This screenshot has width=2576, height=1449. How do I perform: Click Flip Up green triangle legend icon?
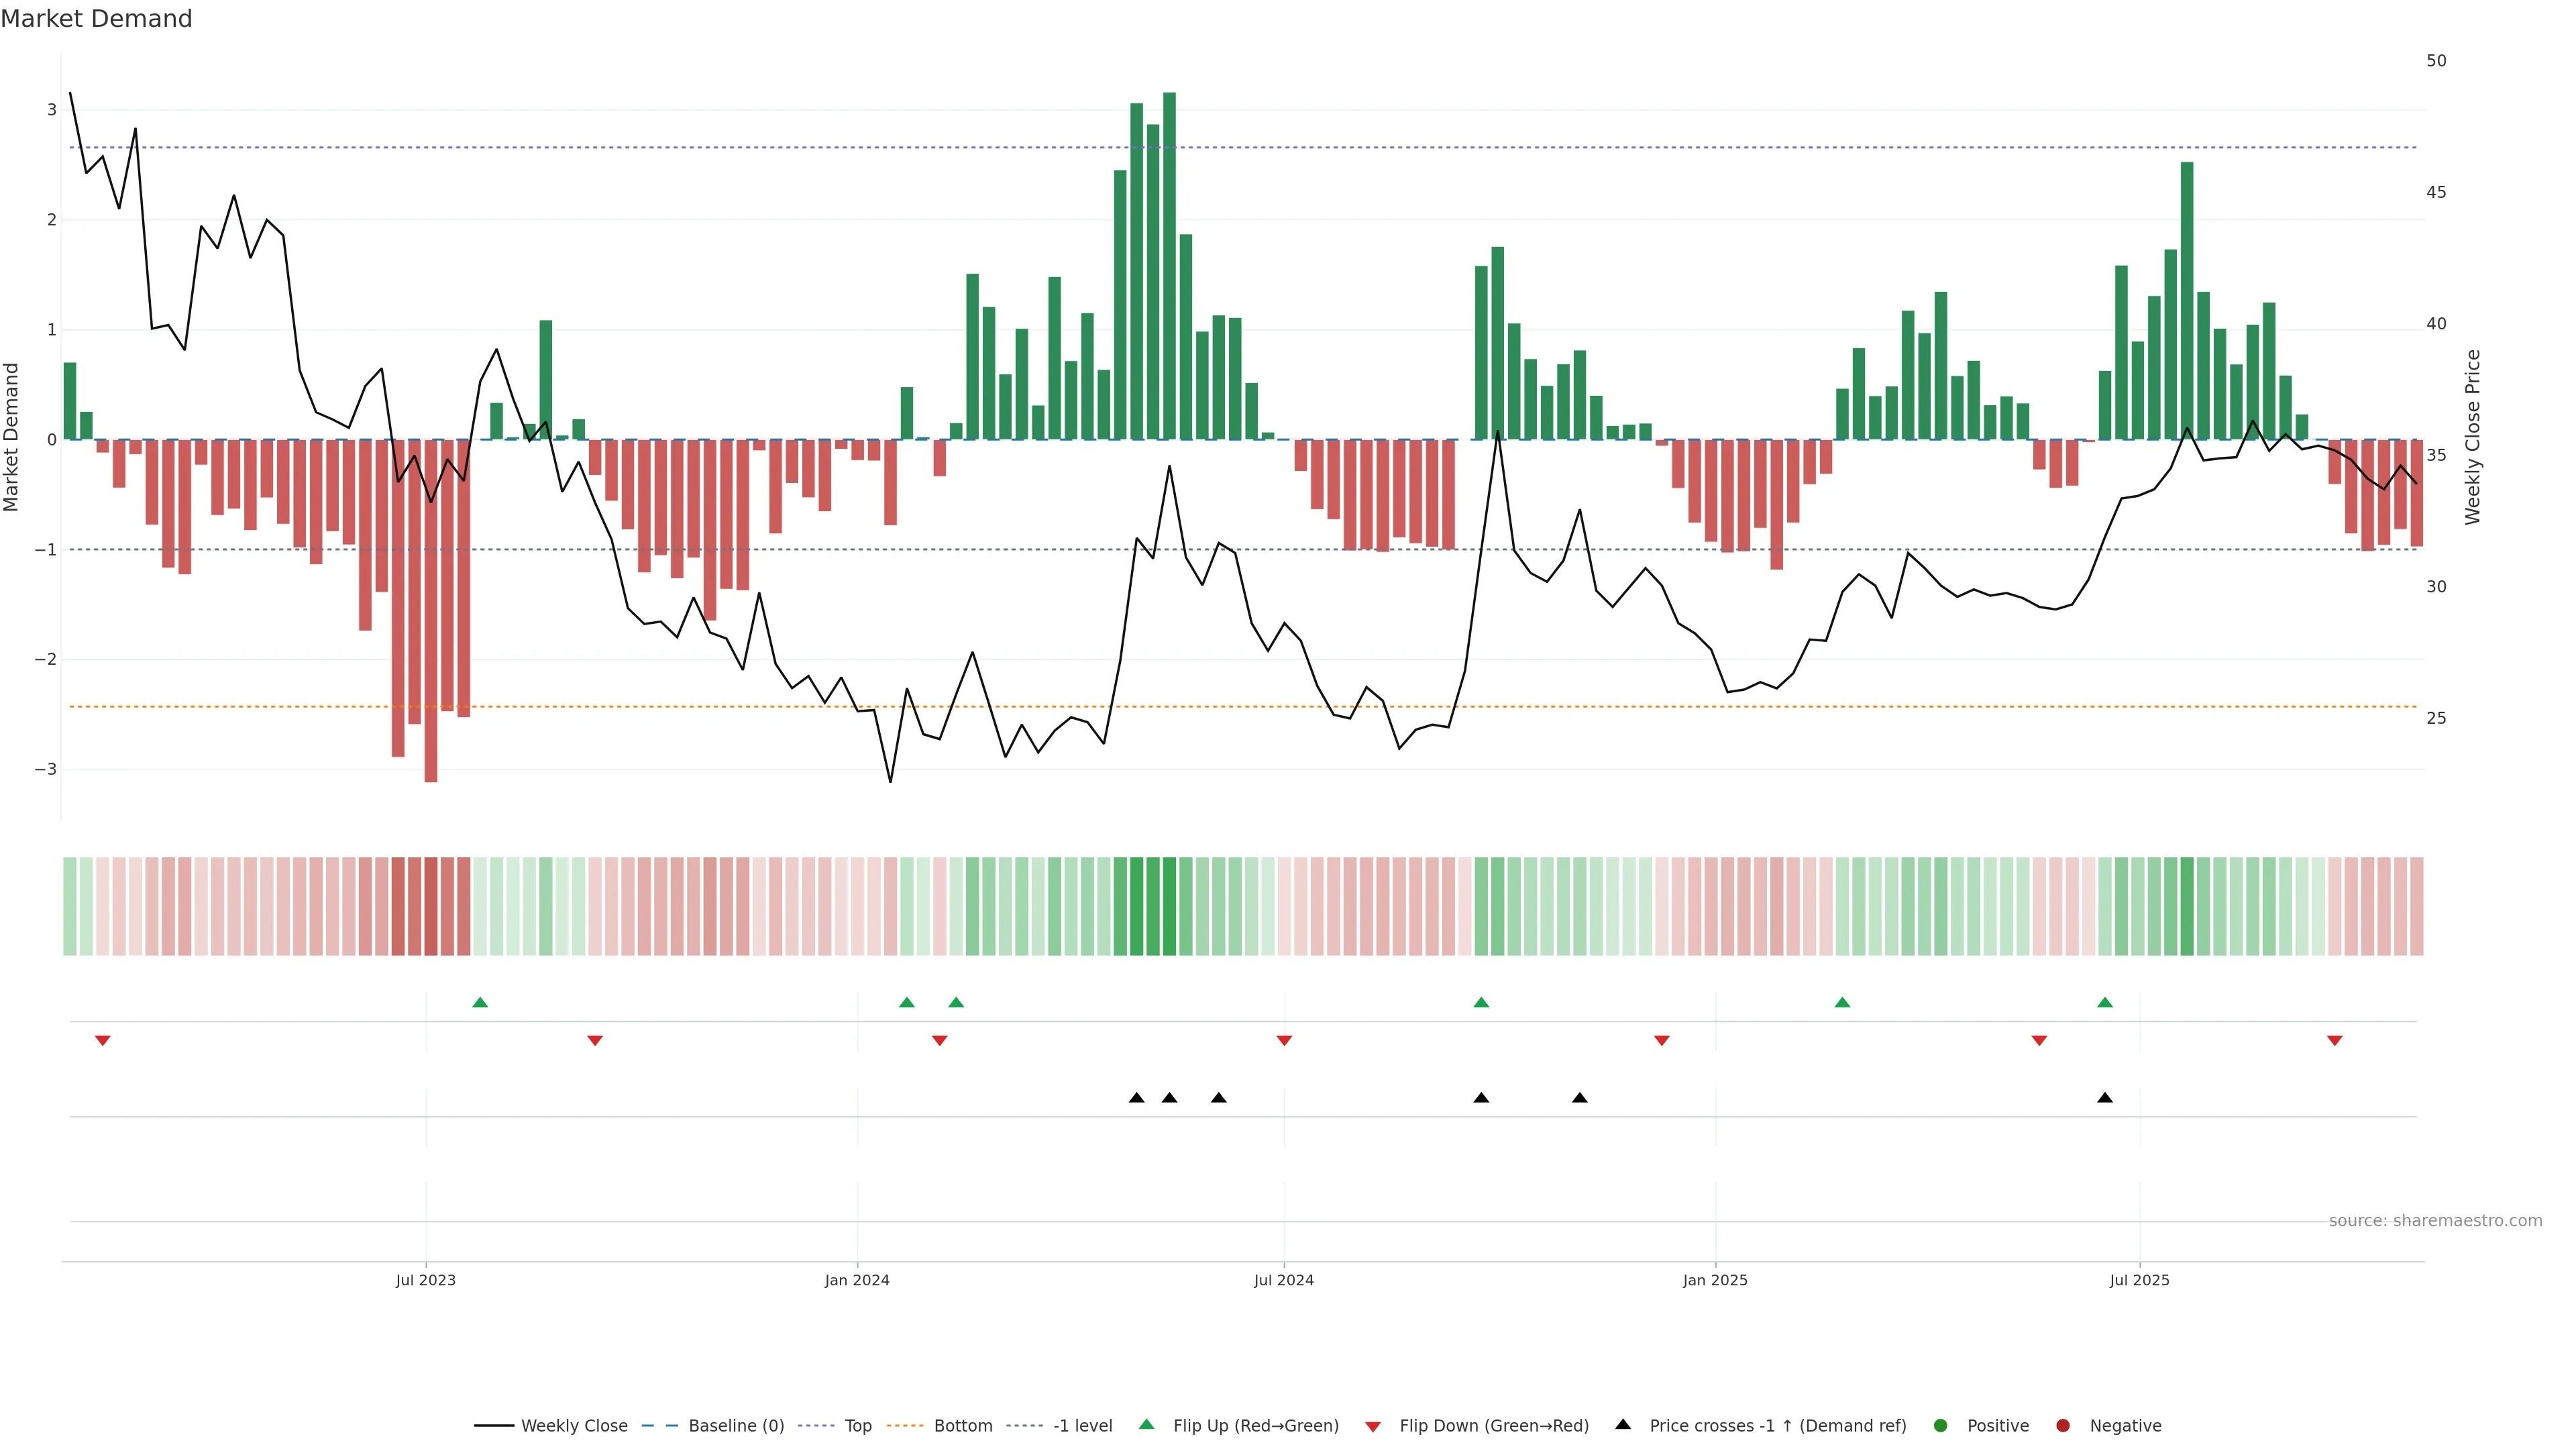[1147, 1424]
